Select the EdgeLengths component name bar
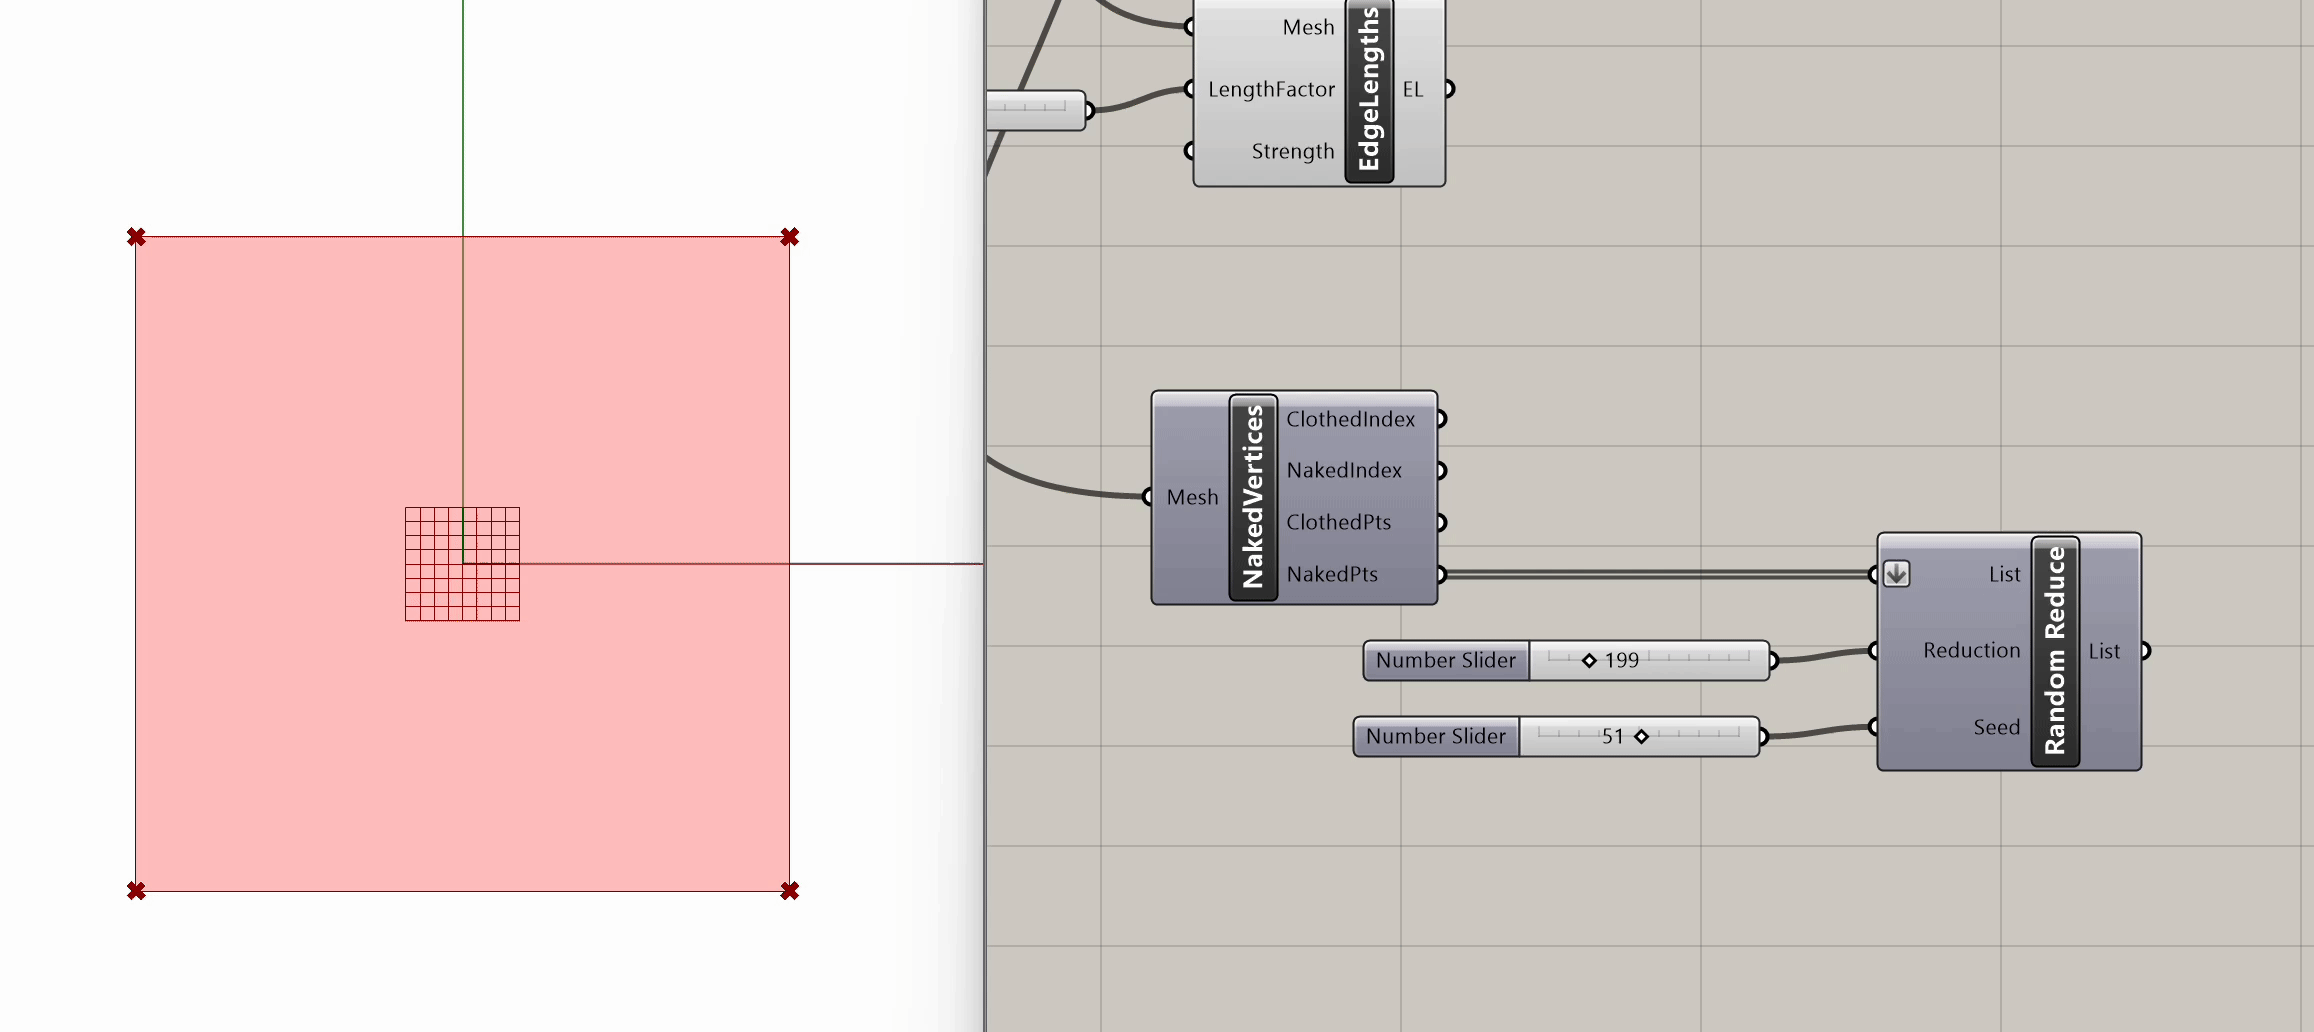The width and height of the screenshot is (2314, 1032). (x=1369, y=90)
